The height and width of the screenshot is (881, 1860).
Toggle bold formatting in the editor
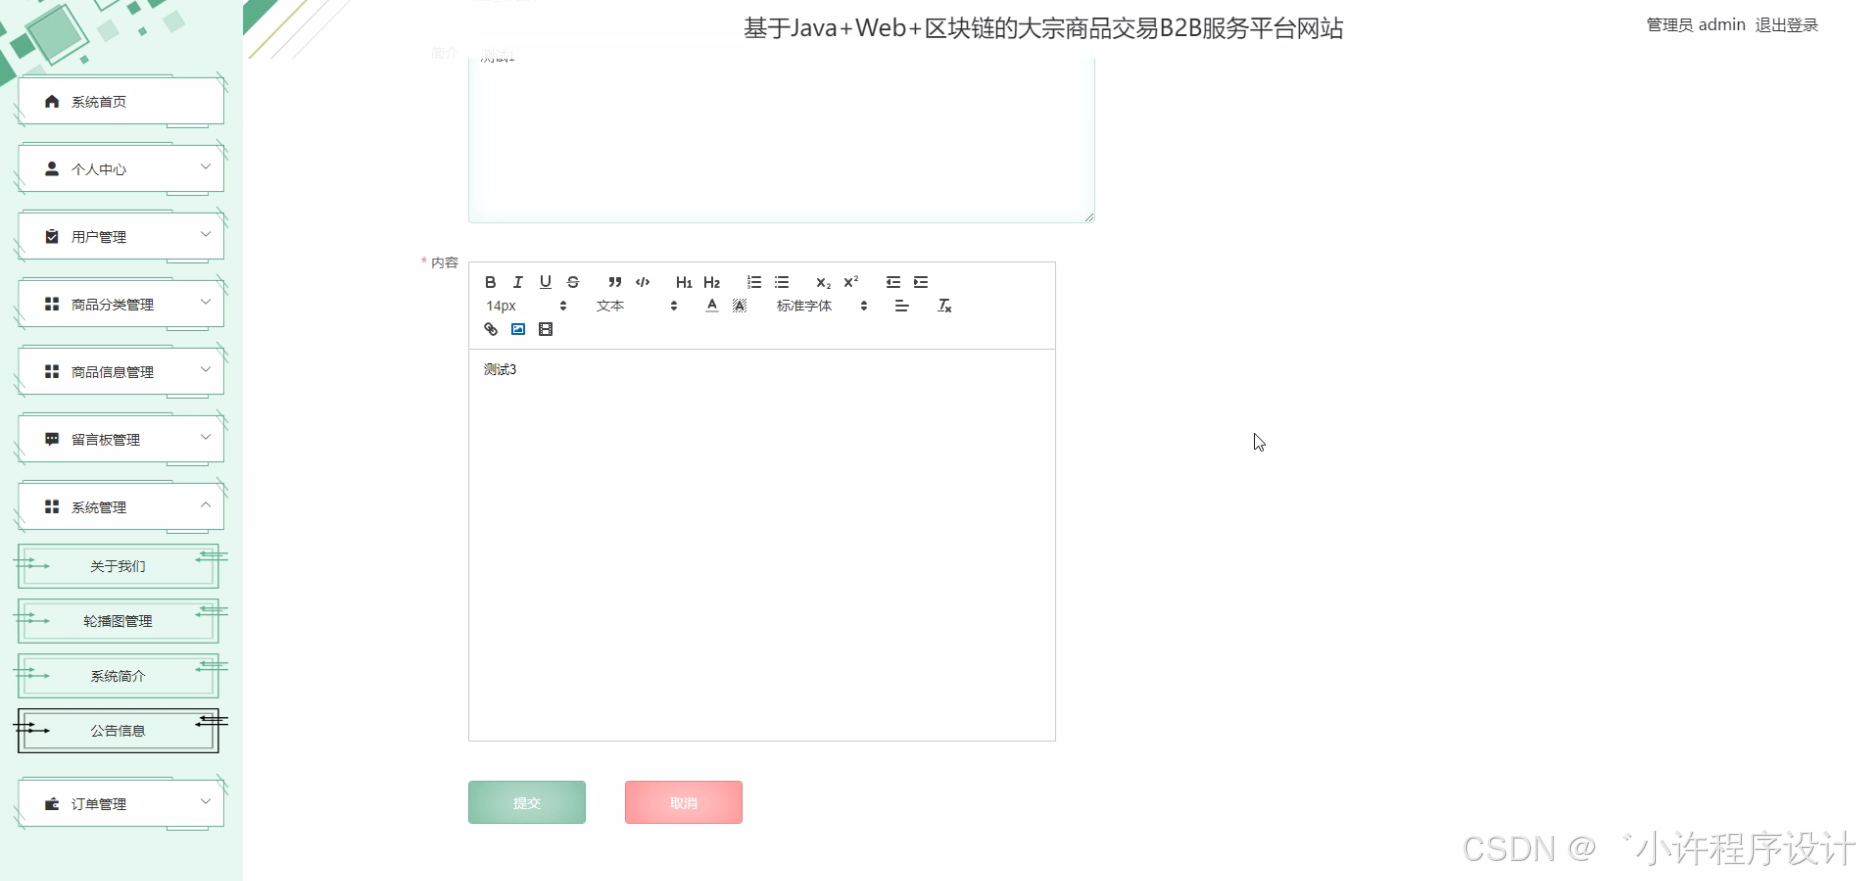coord(490,282)
